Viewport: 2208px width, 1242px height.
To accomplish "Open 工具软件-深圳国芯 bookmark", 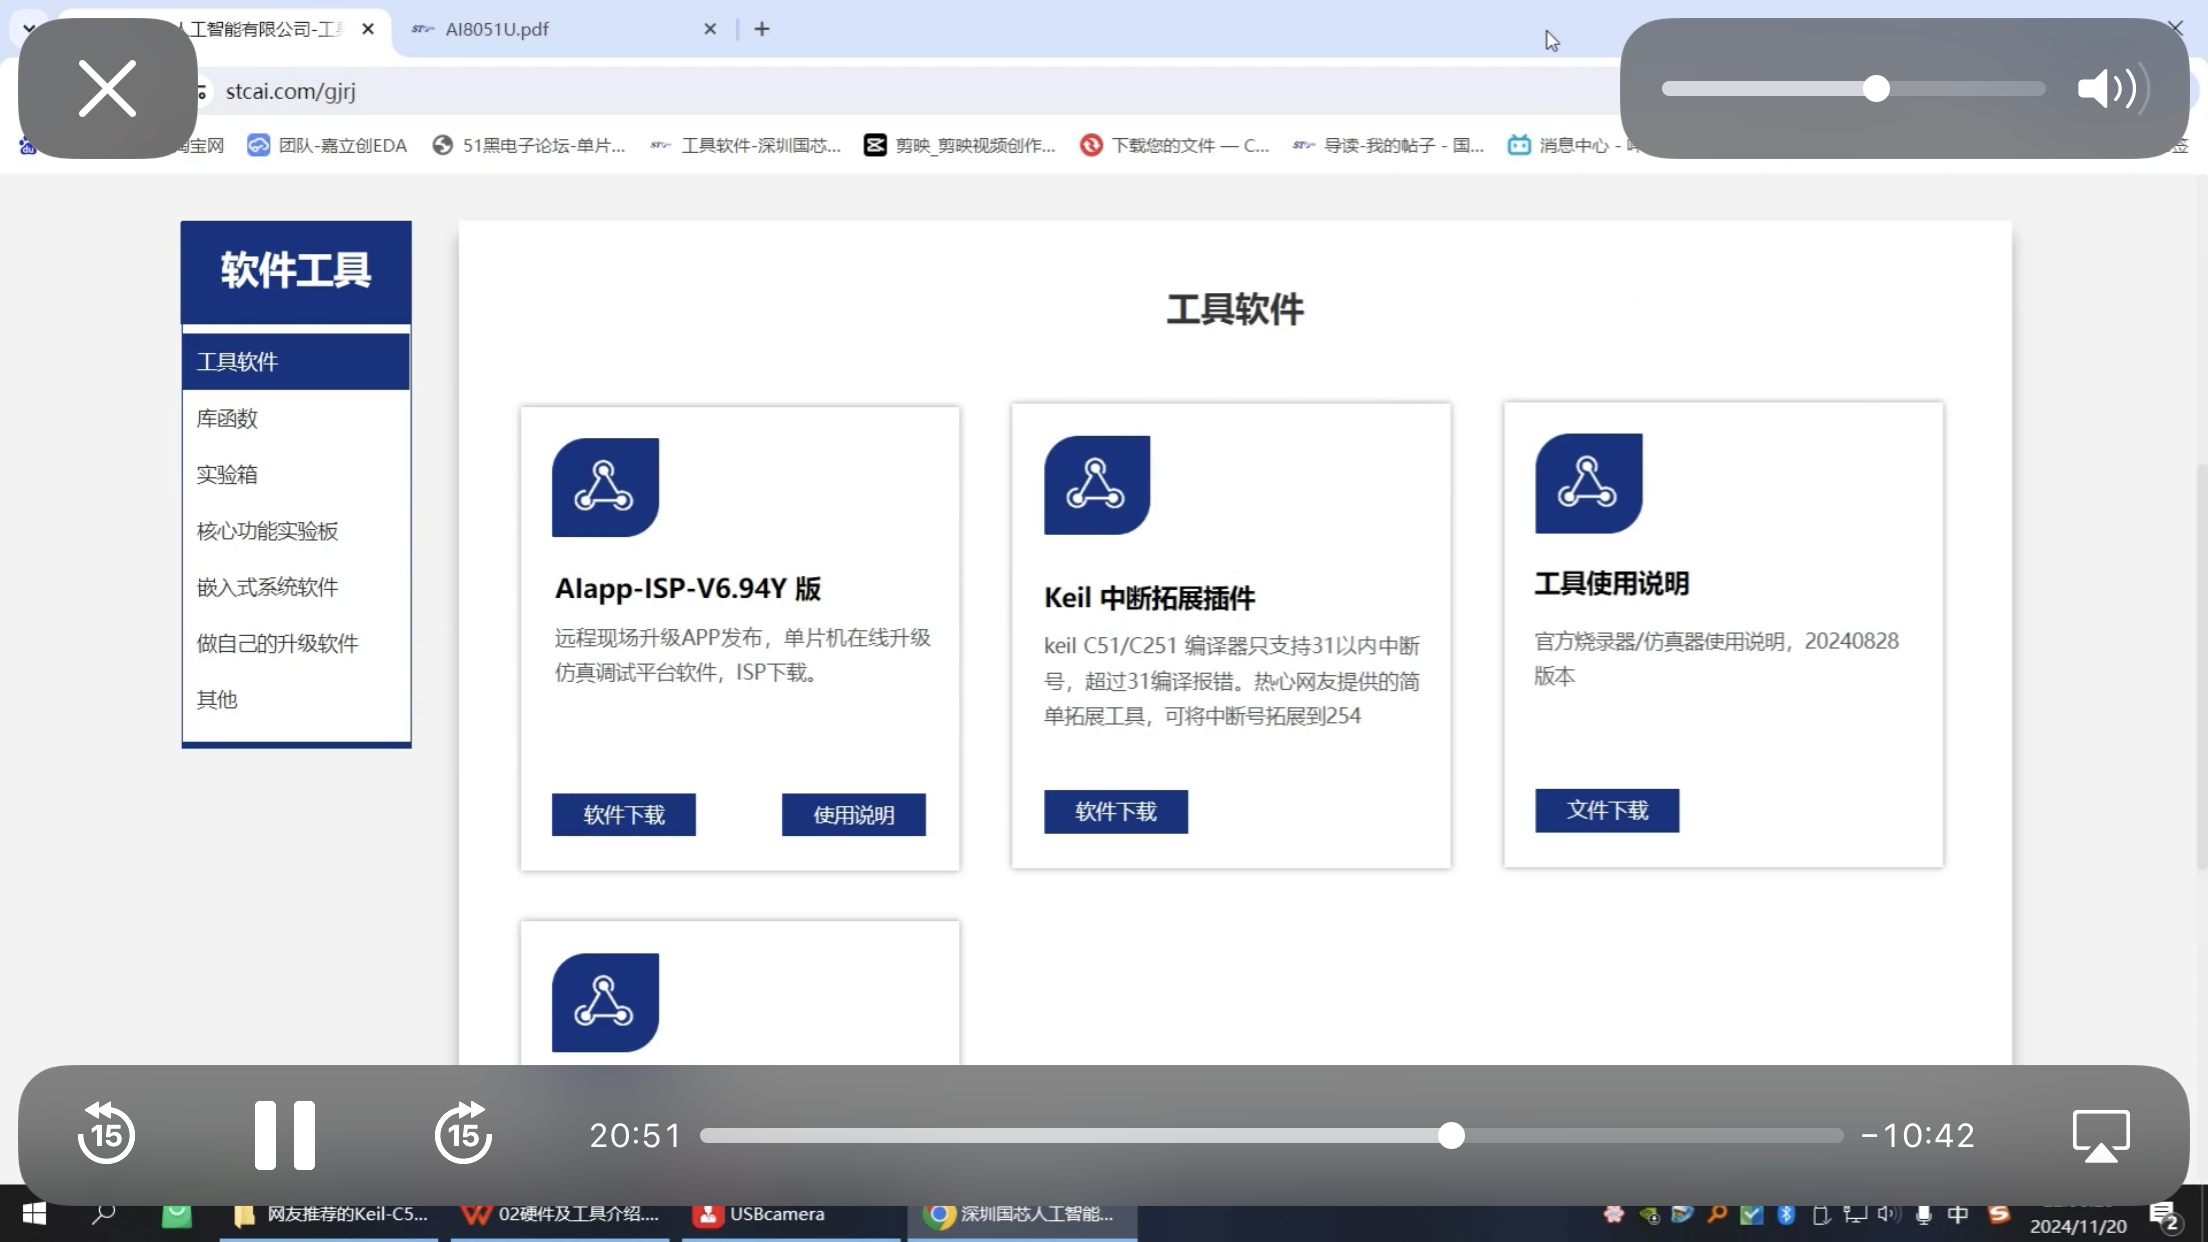I will pyautogui.click(x=746, y=146).
